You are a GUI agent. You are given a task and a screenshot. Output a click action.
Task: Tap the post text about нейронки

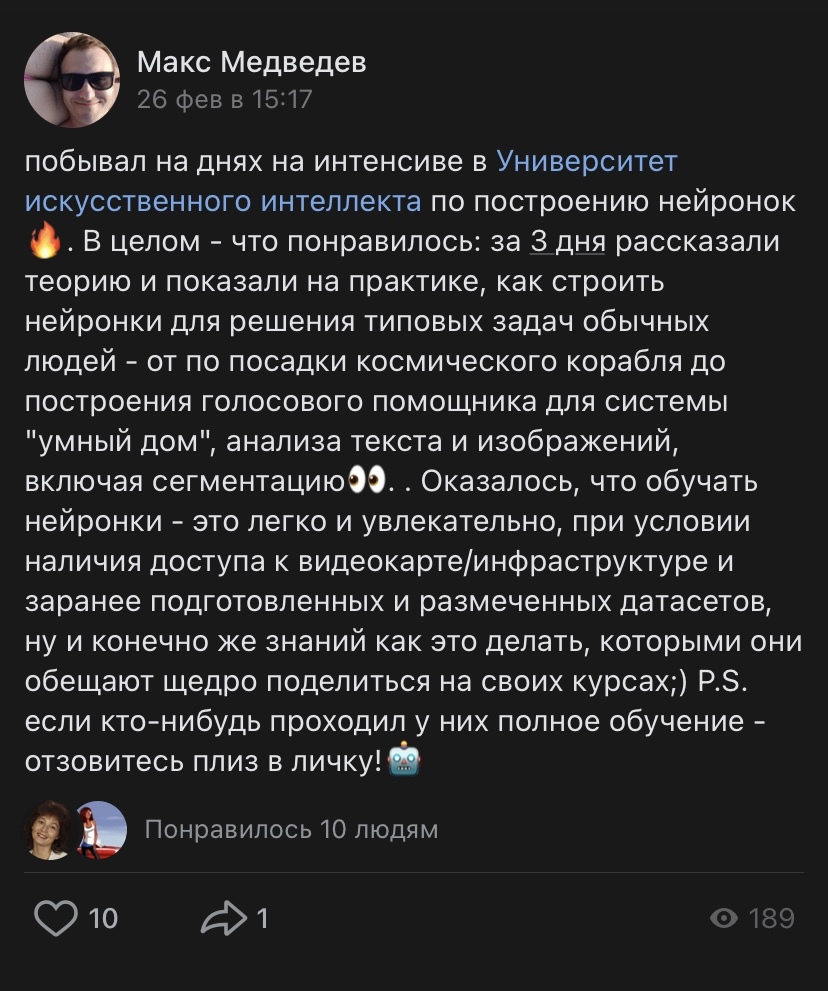coord(414,461)
